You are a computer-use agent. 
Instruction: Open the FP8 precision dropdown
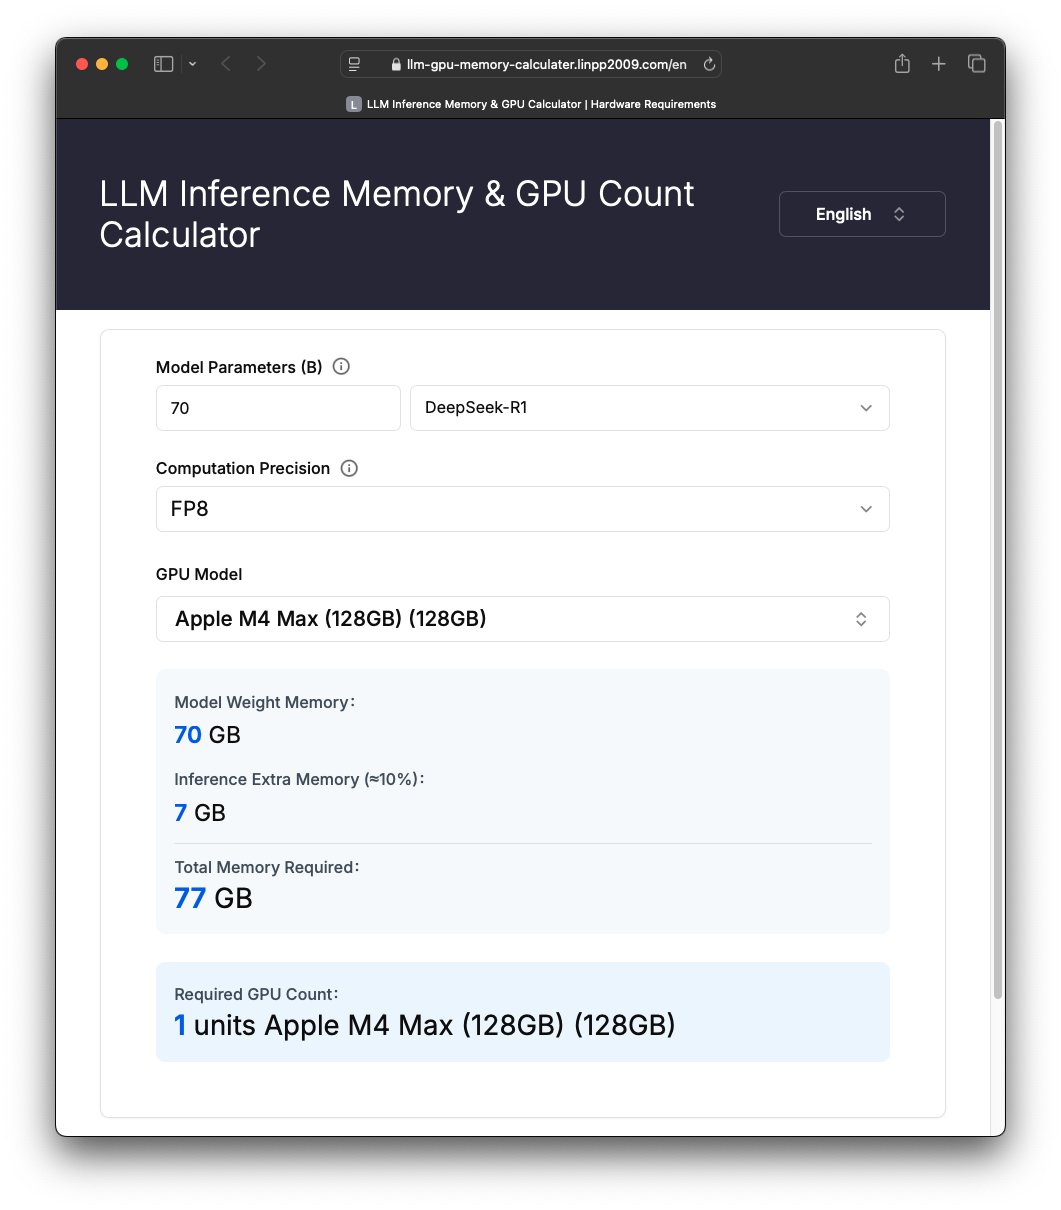pos(522,509)
